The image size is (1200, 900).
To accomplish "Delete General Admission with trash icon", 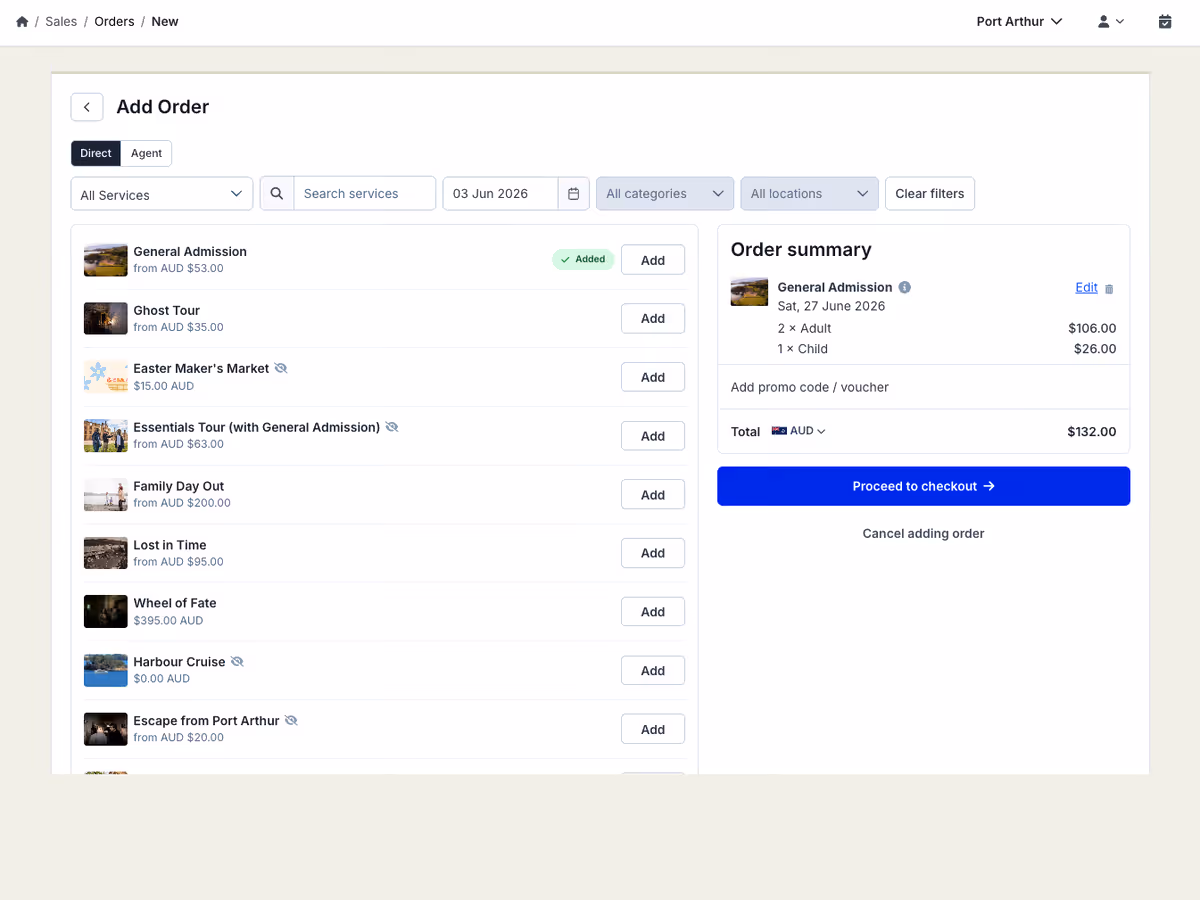I will tap(1109, 288).
